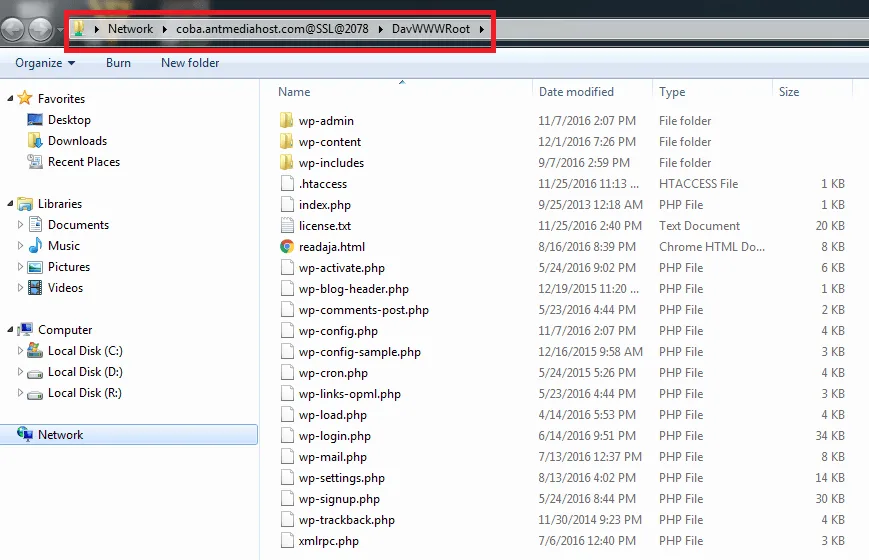Select the wp-admin folder icon
869x560 pixels.
click(286, 121)
